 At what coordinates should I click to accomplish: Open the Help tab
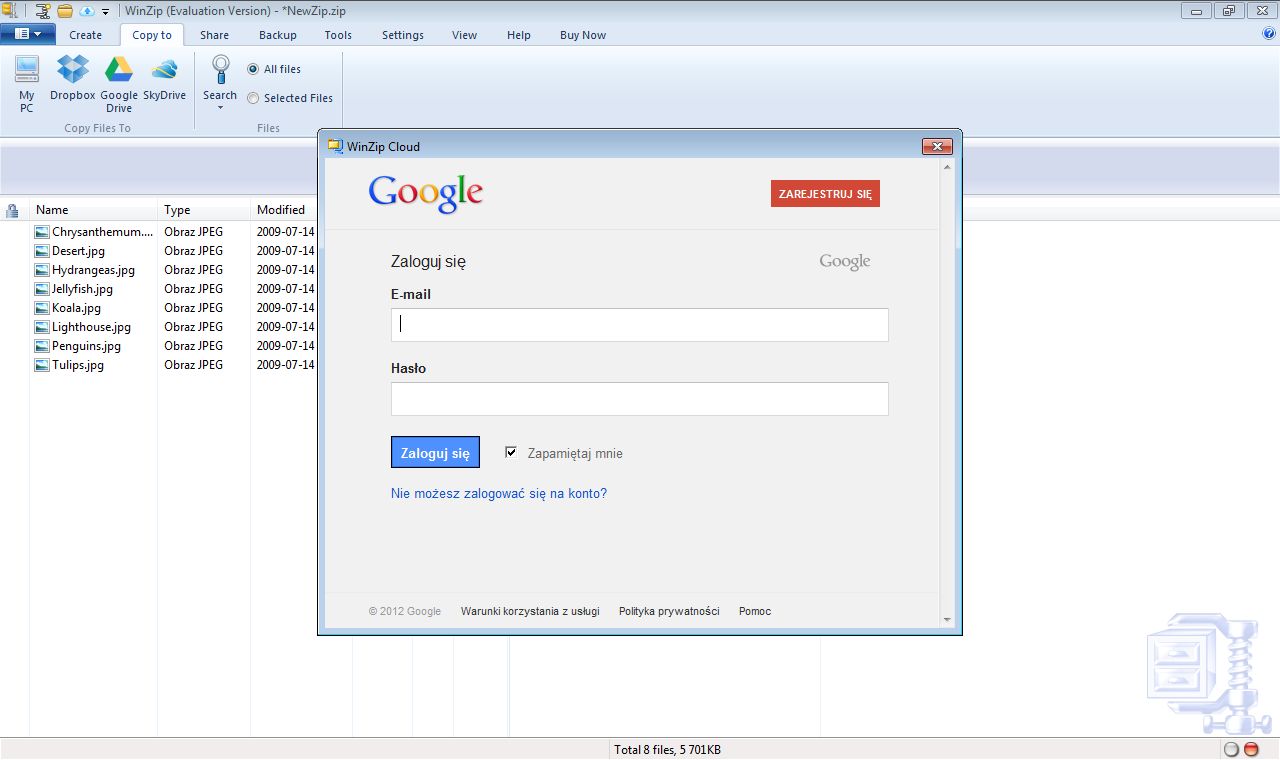518,35
